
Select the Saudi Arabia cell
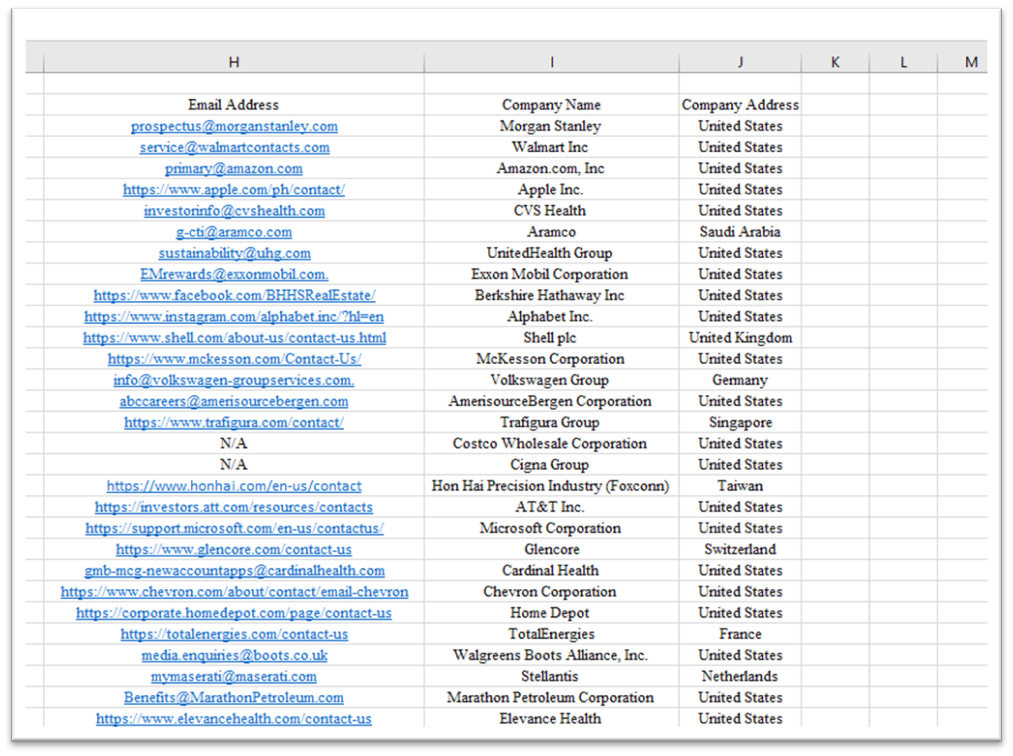740,232
